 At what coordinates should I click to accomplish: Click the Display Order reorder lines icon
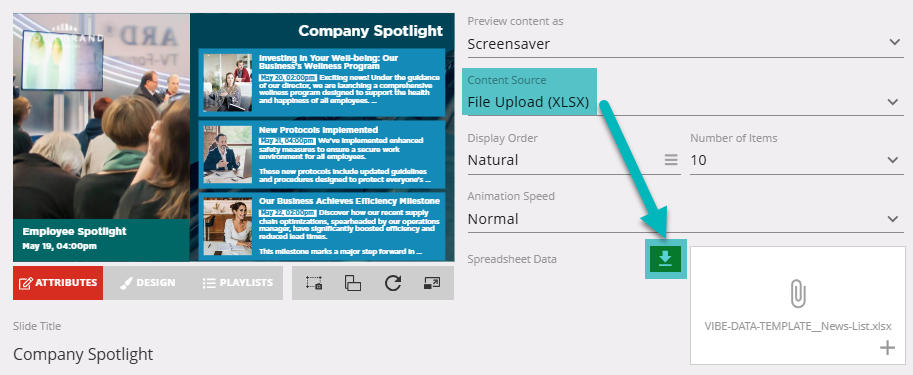point(671,160)
